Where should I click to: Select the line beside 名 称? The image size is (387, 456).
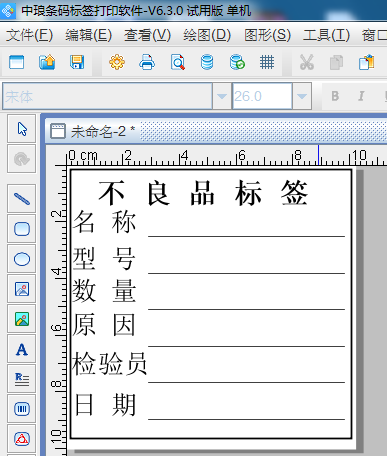pyautogui.click(x=246, y=236)
